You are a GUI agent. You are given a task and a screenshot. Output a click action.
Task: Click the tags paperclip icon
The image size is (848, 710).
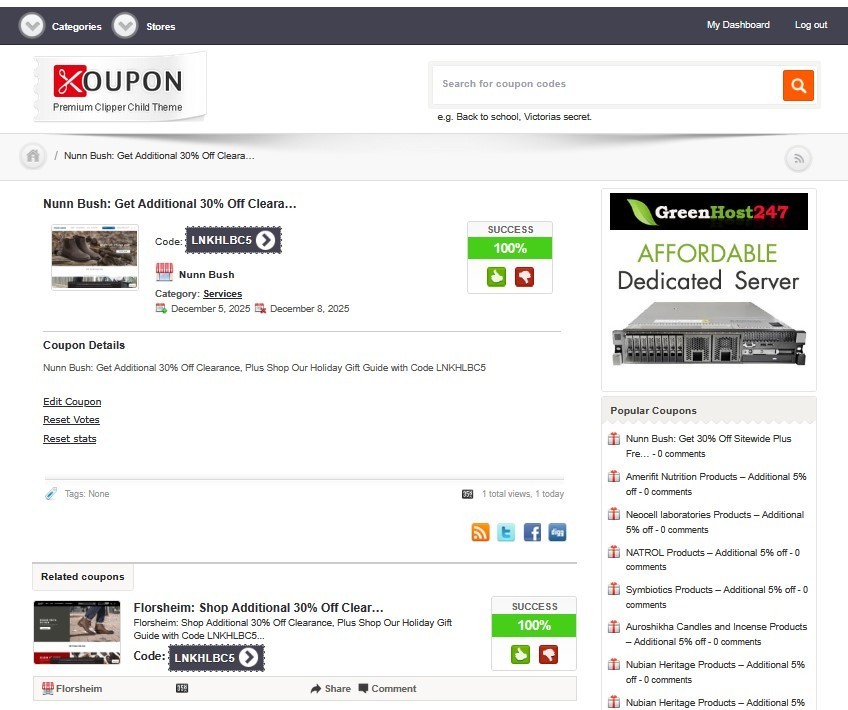click(51, 494)
